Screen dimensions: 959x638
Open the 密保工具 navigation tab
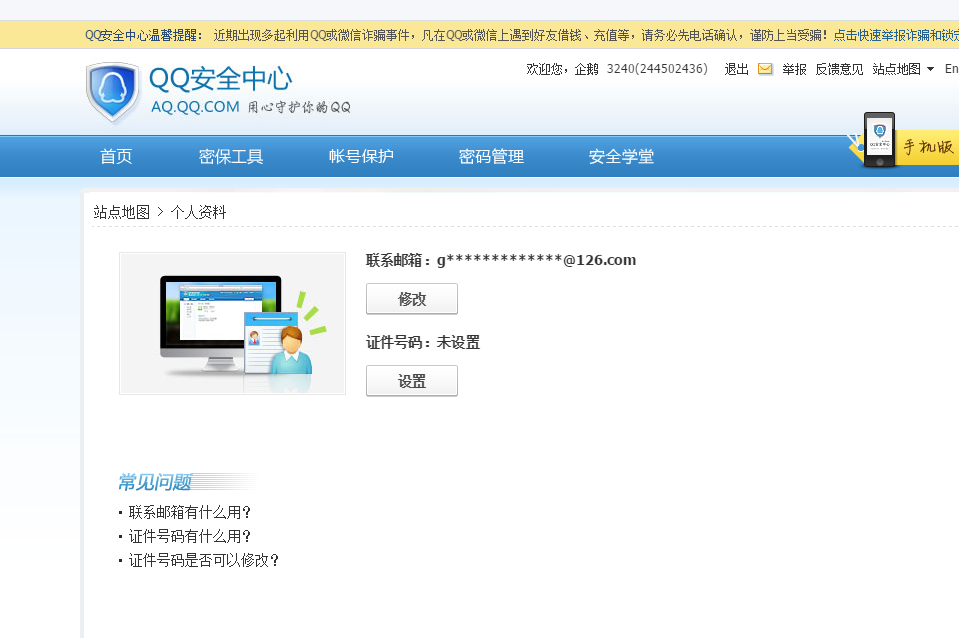pos(231,157)
